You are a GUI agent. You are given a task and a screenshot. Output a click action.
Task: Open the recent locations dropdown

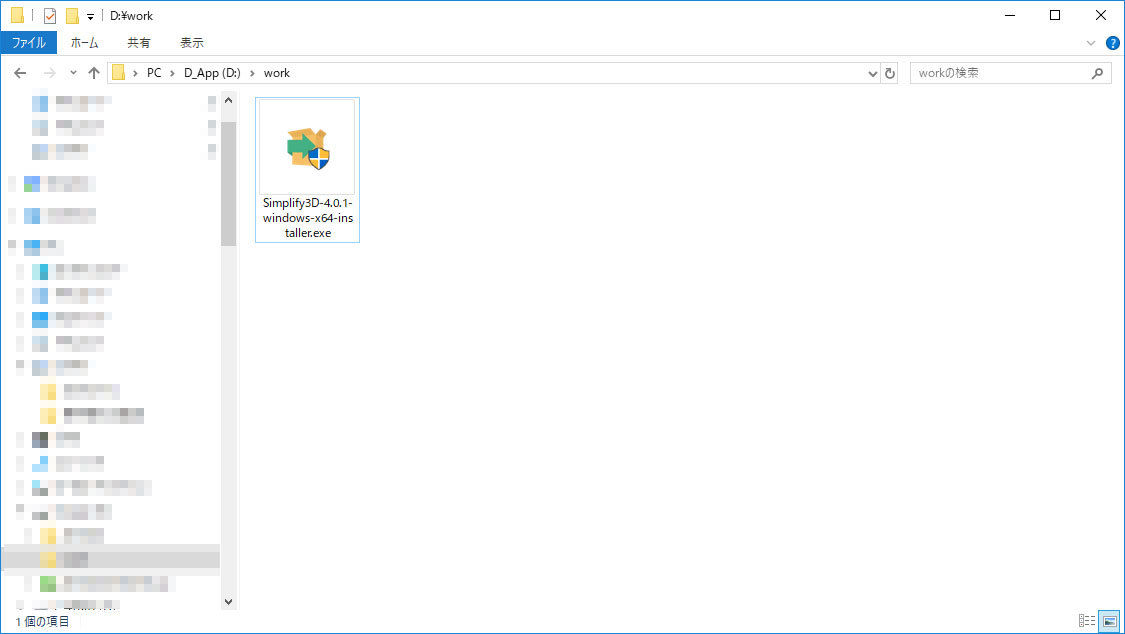[73, 73]
